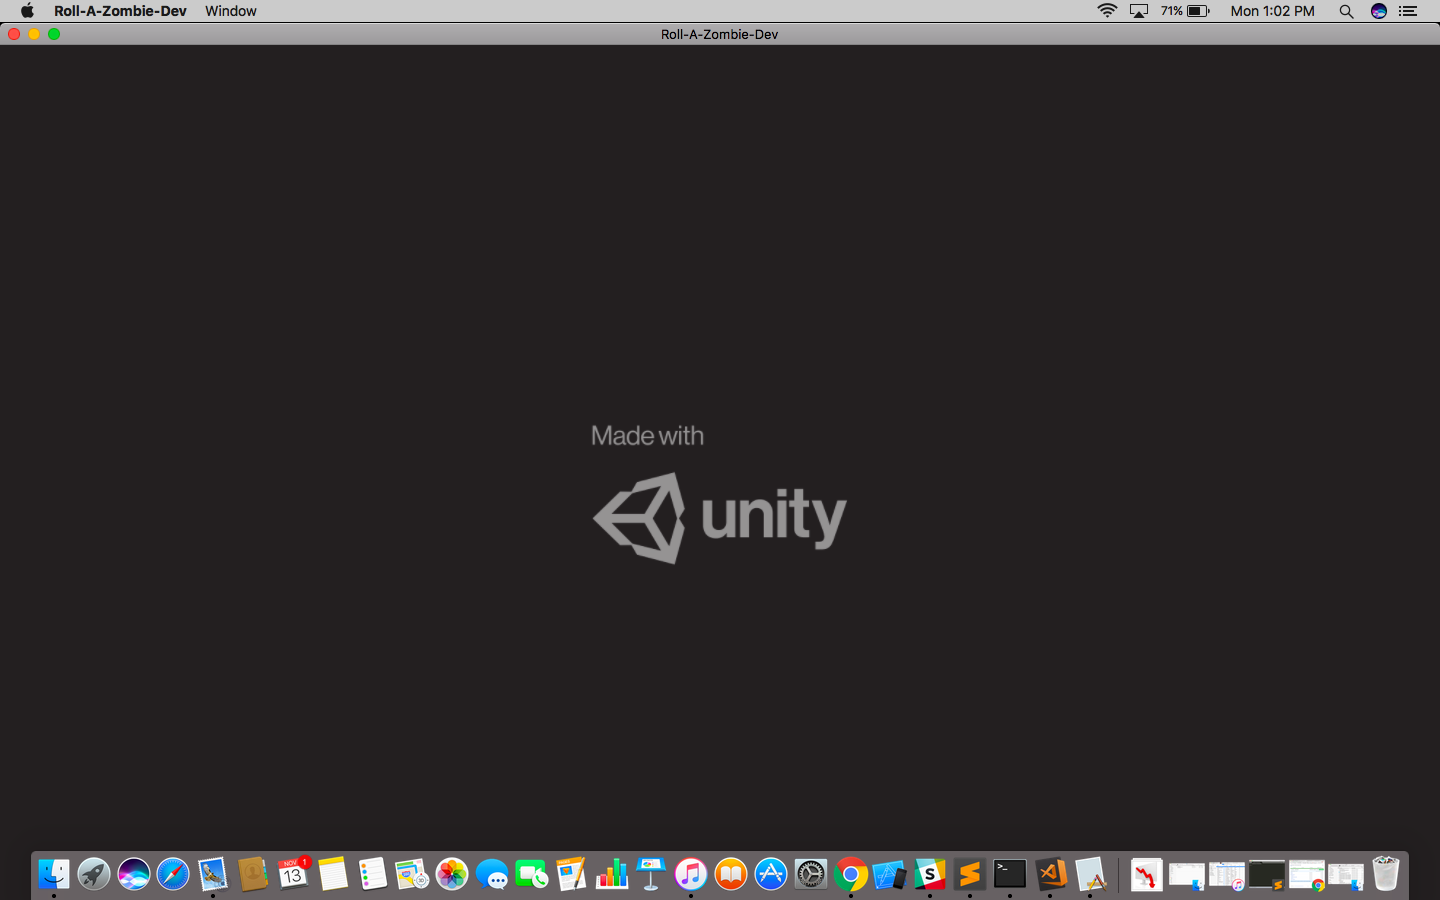The height and width of the screenshot is (900, 1440).
Task: Open the Trash in the Dock
Action: point(1386,874)
